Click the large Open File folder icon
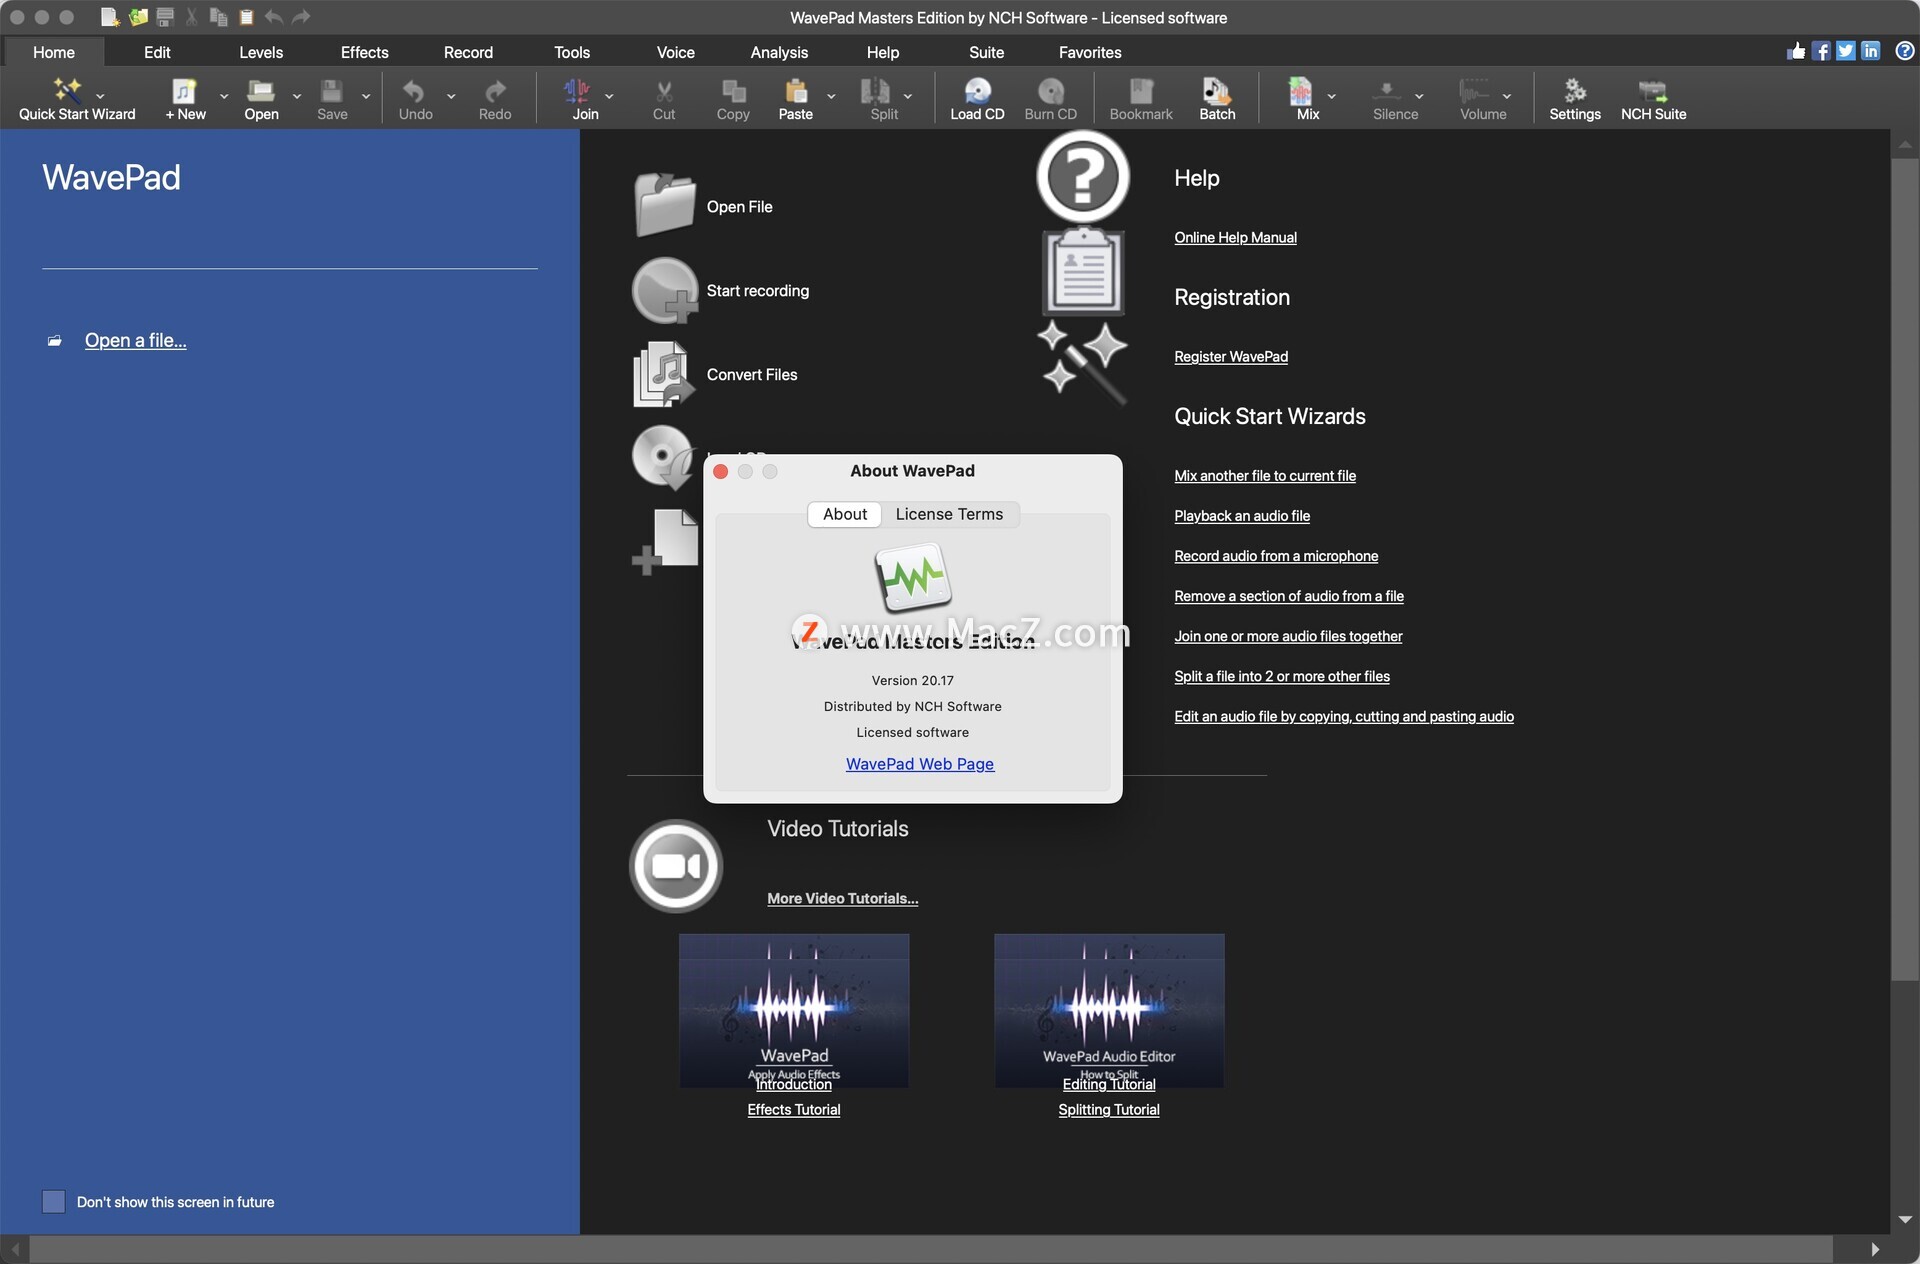The height and width of the screenshot is (1264, 1920). click(x=665, y=205)
